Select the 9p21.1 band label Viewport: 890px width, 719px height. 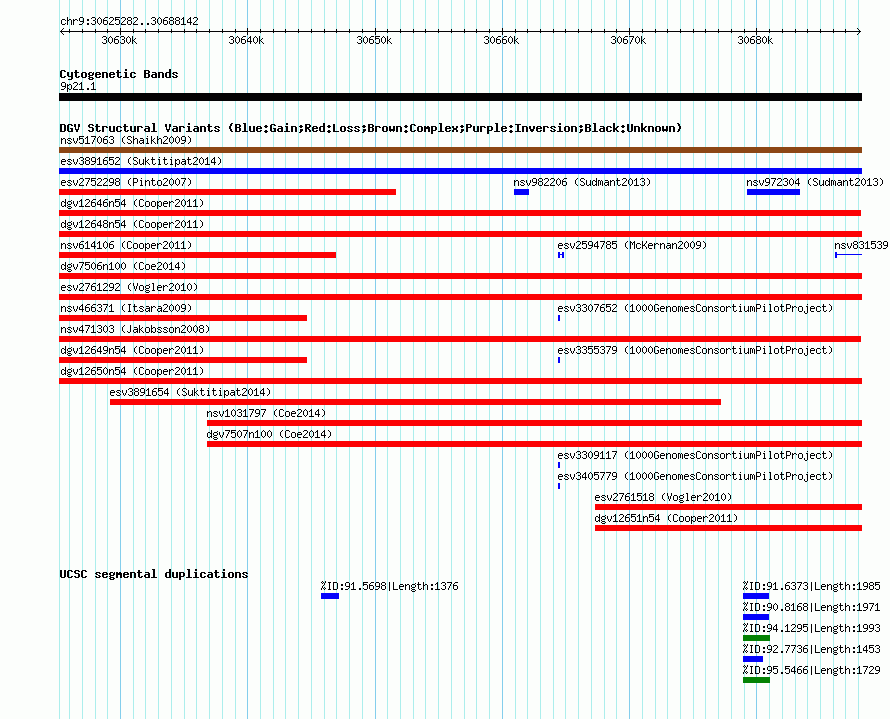(x=78, y=86)
